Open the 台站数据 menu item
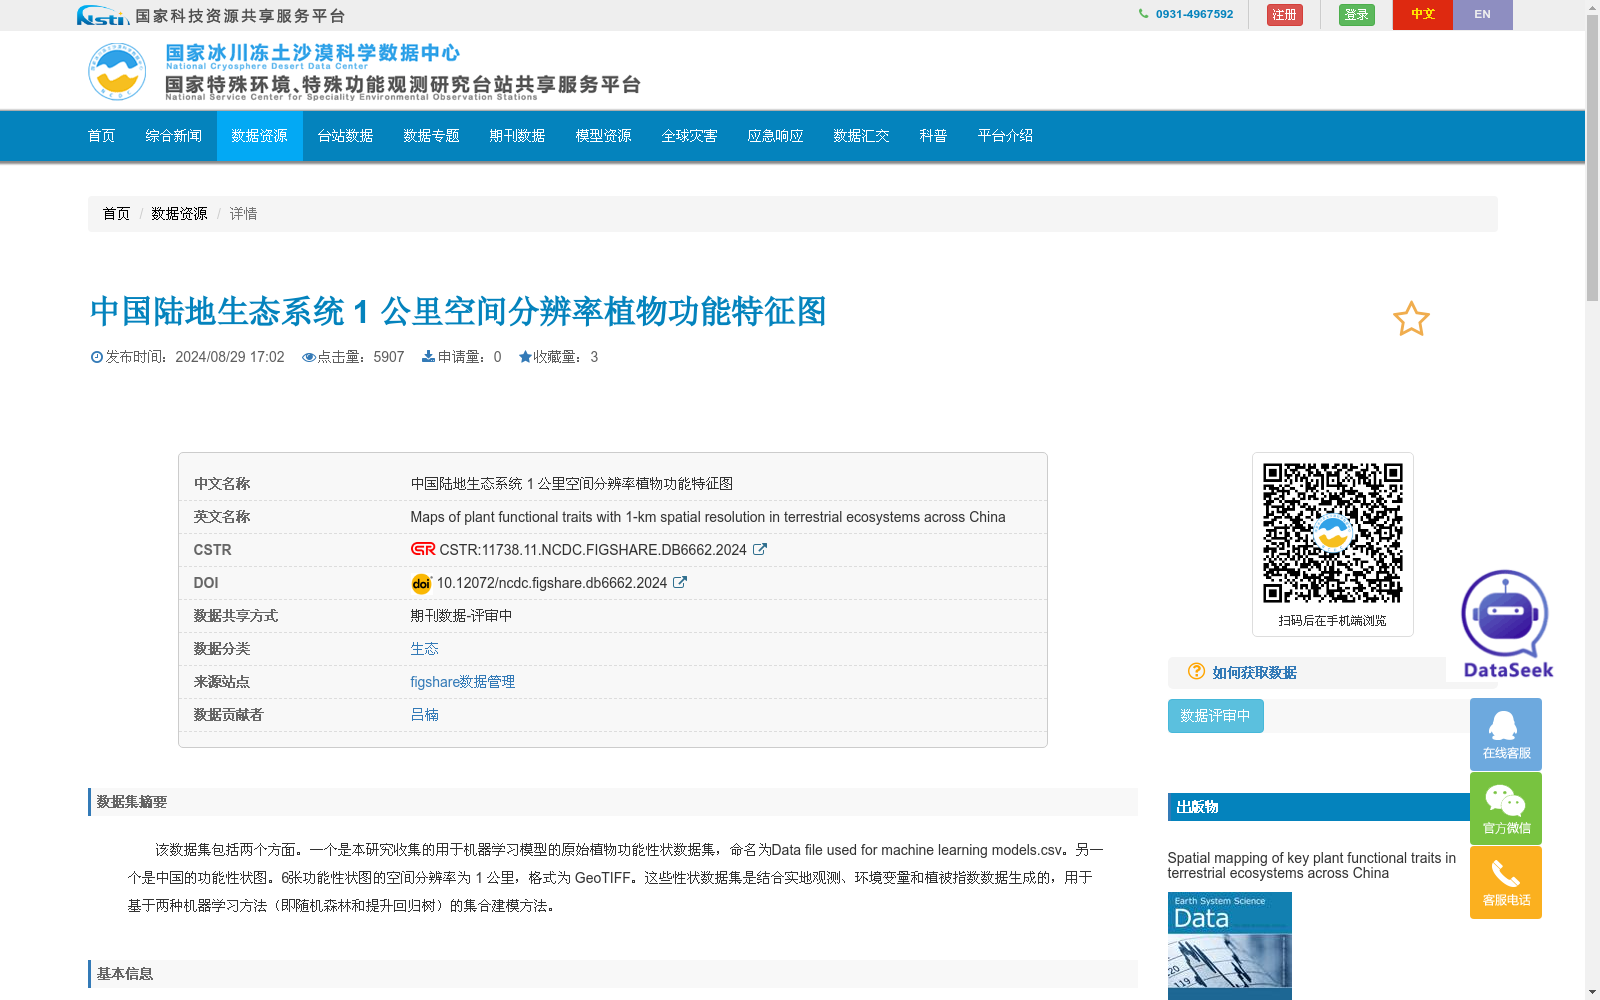This screenshot has height=1000, width=1600. (346, 136)
